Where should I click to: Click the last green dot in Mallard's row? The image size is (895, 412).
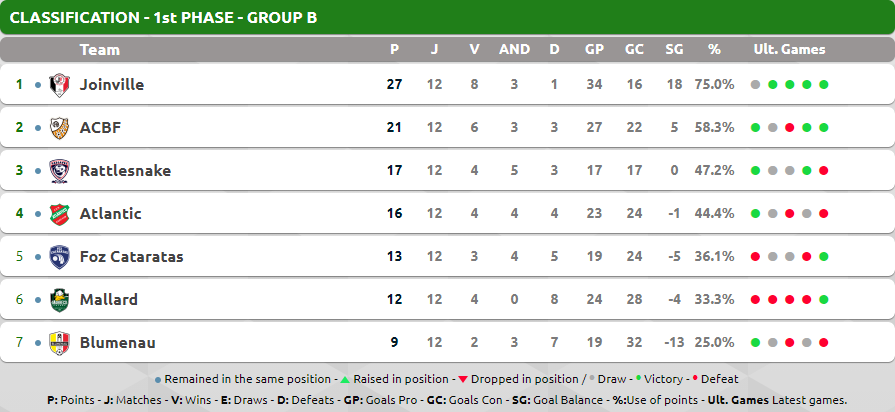coord(824,300)
